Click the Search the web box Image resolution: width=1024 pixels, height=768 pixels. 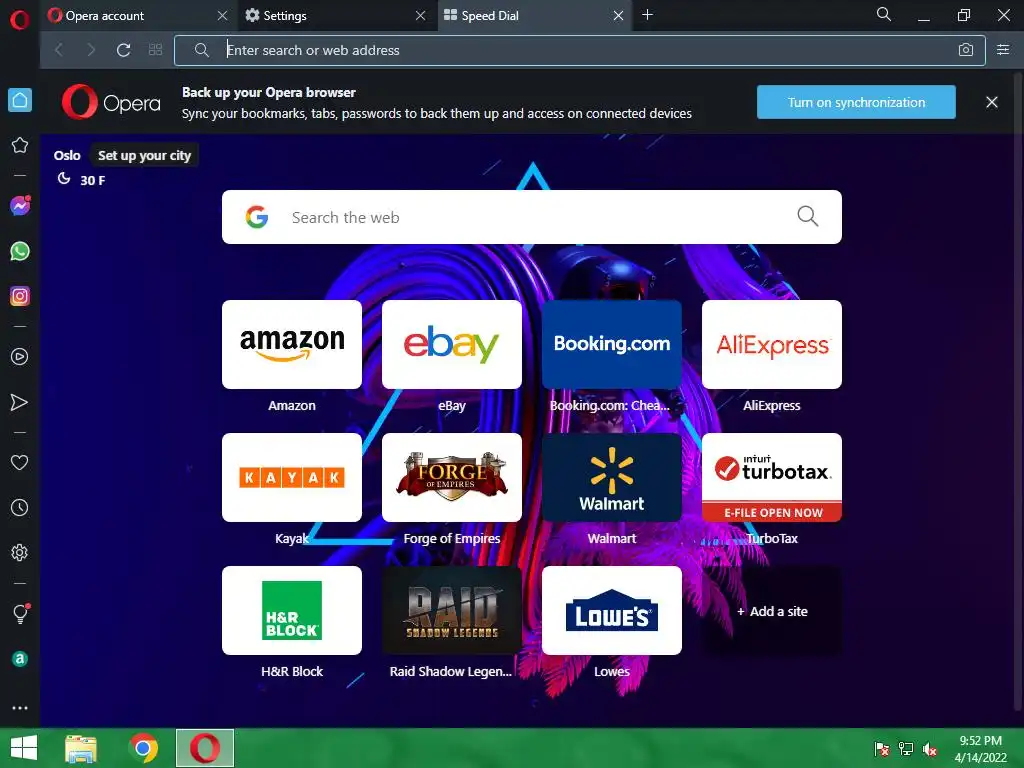click(532, 217)
